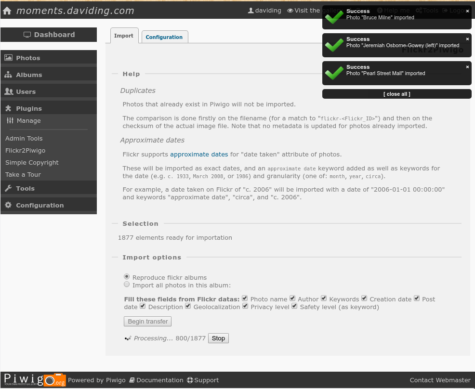Uncheck the Keywords checkbox

coord(324,298)
